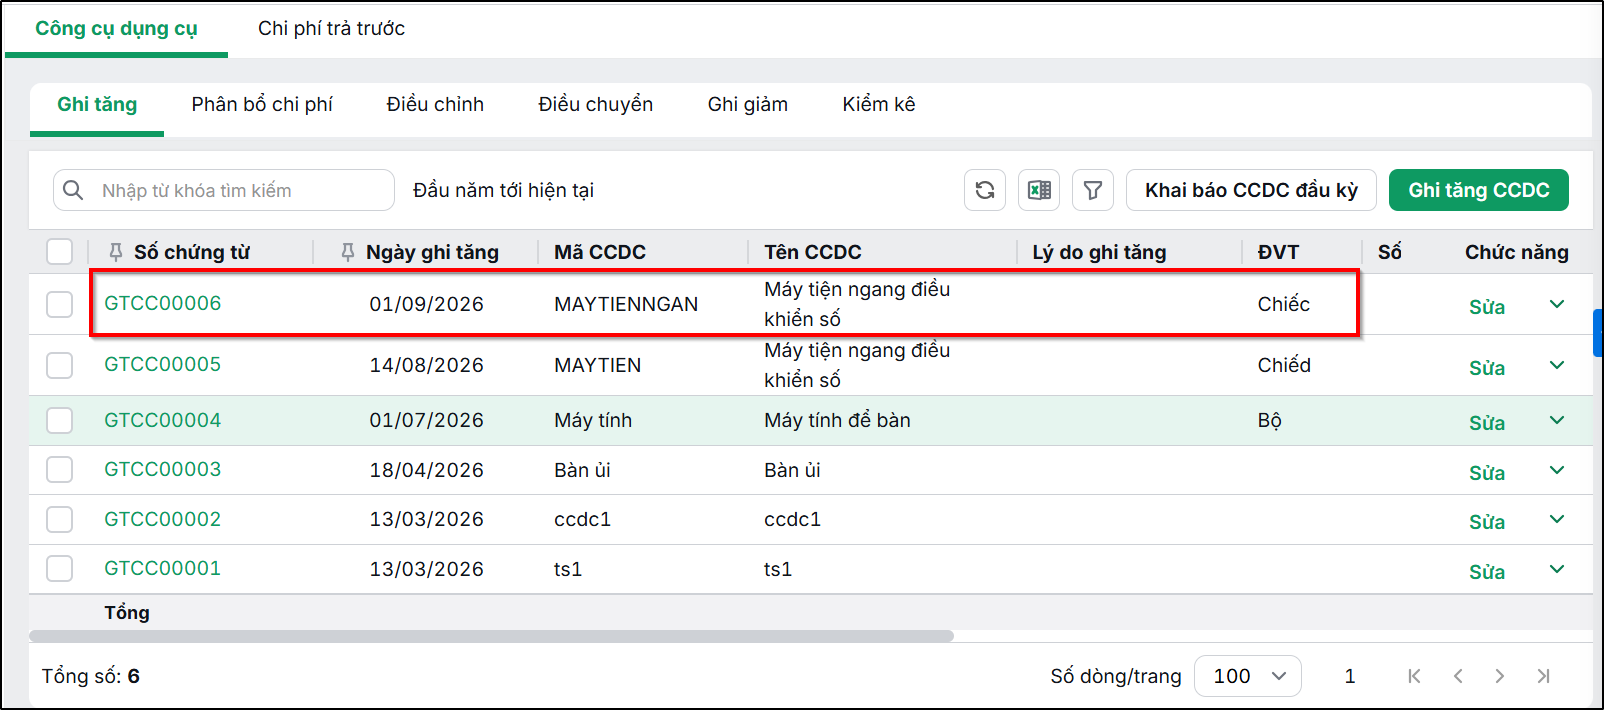Tick the checkbox for GTCC00006 row
The width and height of the screenshot is (1604, 710).
pos(60,304)
